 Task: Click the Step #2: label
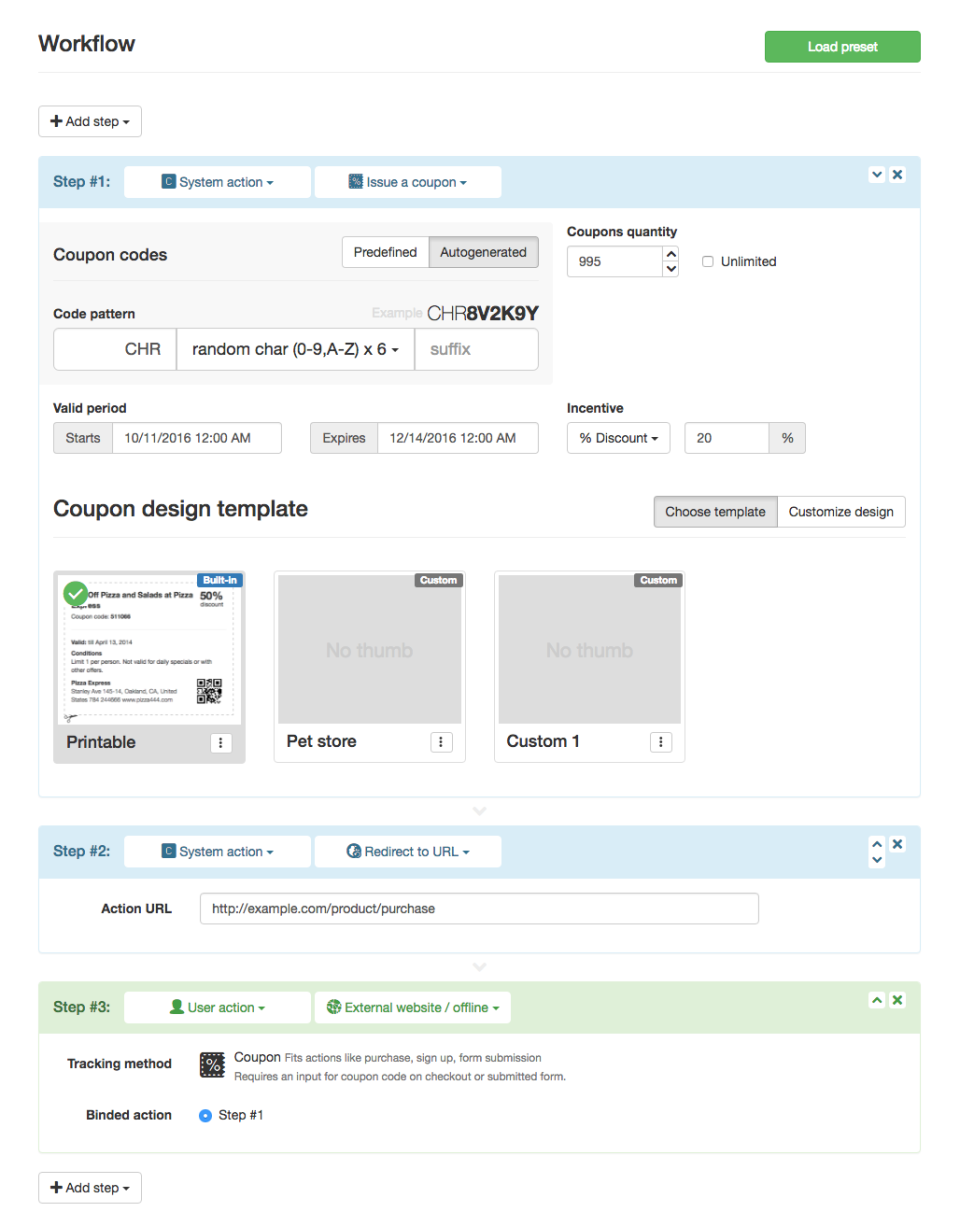point(82,852)
